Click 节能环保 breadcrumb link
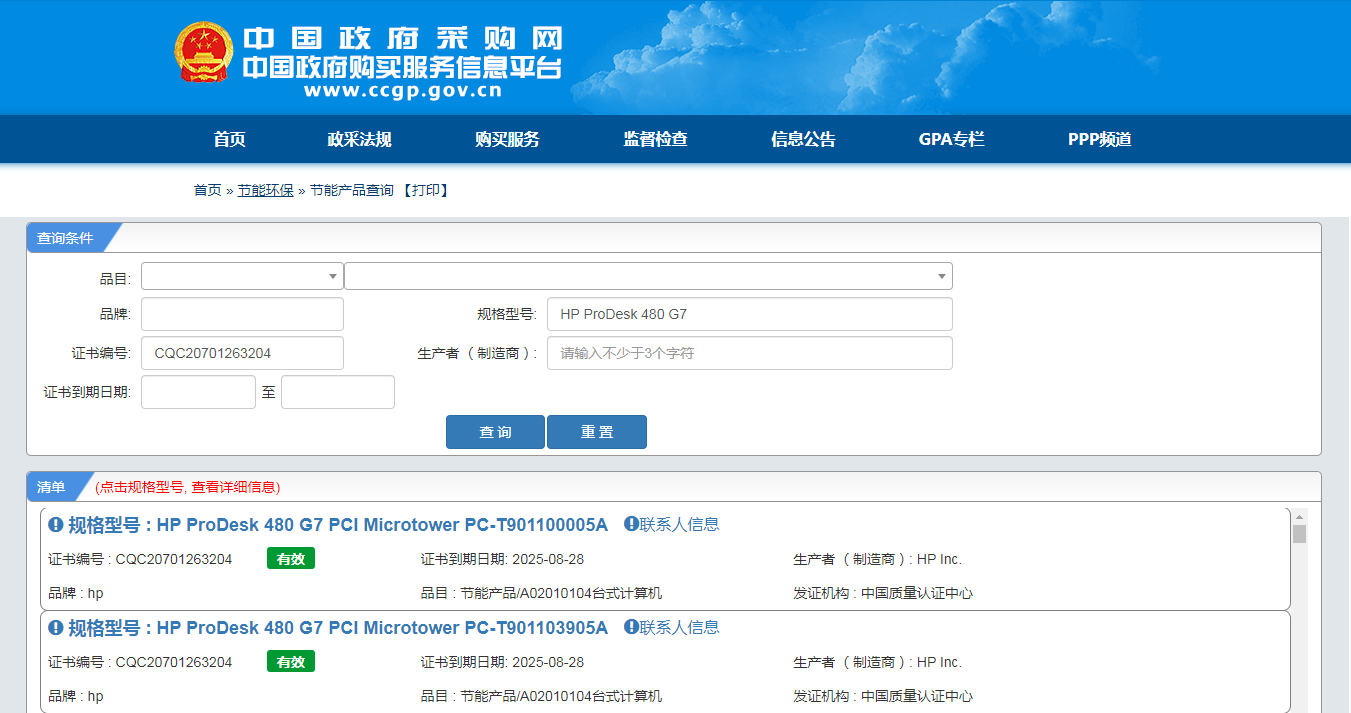 click(x=265, y=190)
